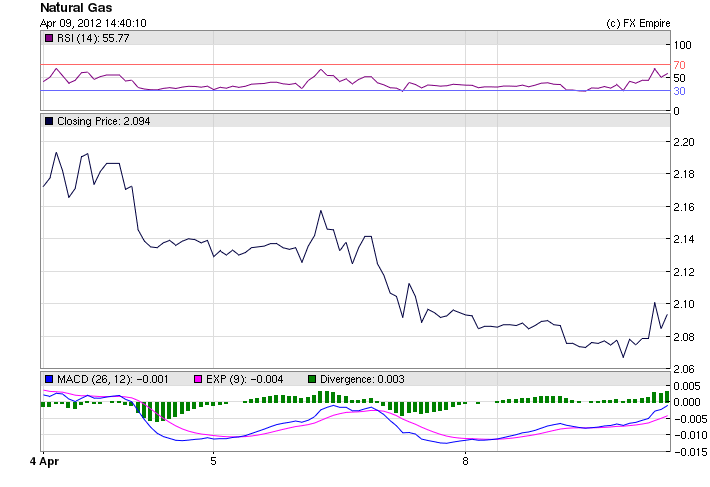
Task: Click the RSI (14): 55.77 label
Action: coord(93,38)
